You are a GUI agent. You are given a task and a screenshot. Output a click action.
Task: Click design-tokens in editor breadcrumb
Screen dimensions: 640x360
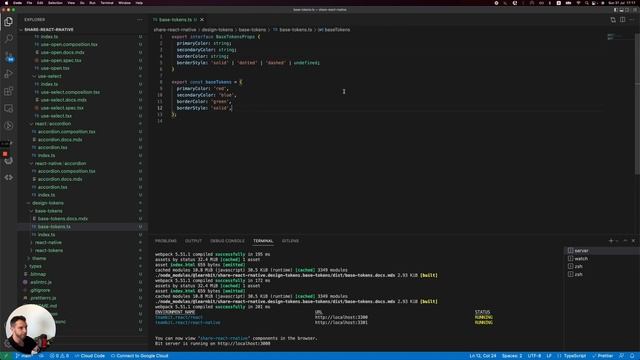[217, 30]
